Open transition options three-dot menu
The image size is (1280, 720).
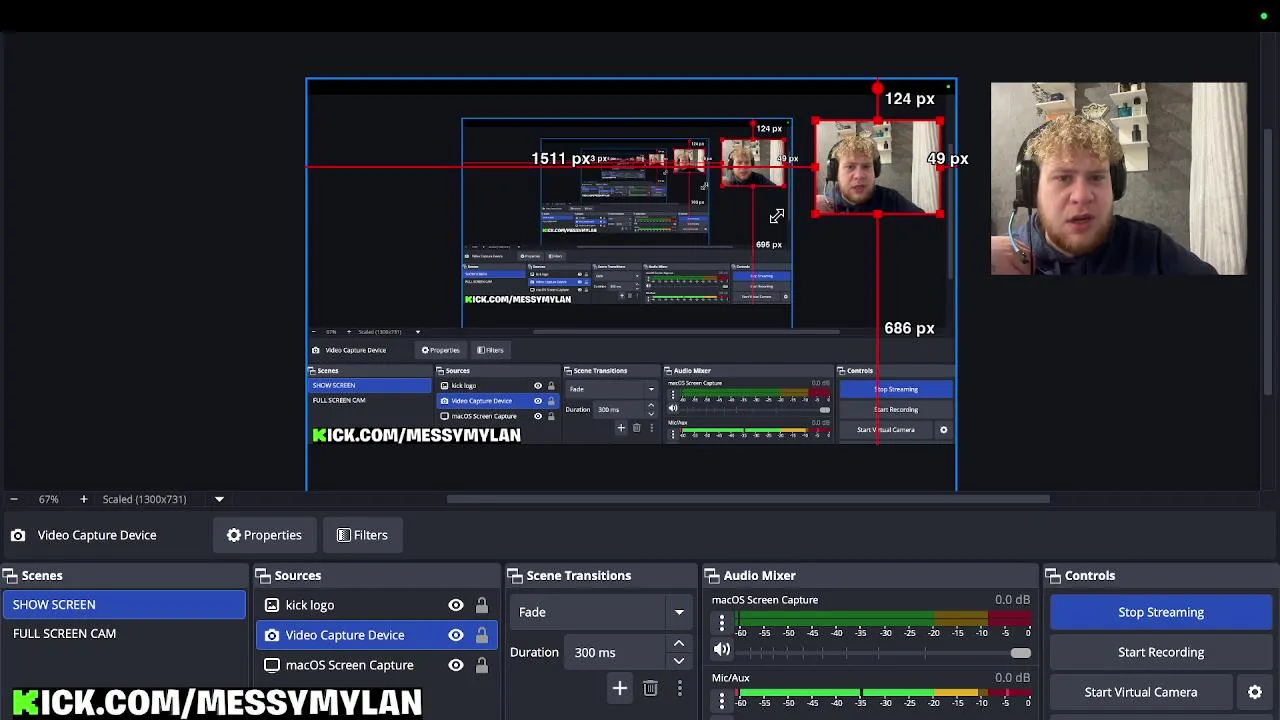[x=680, y=688]
